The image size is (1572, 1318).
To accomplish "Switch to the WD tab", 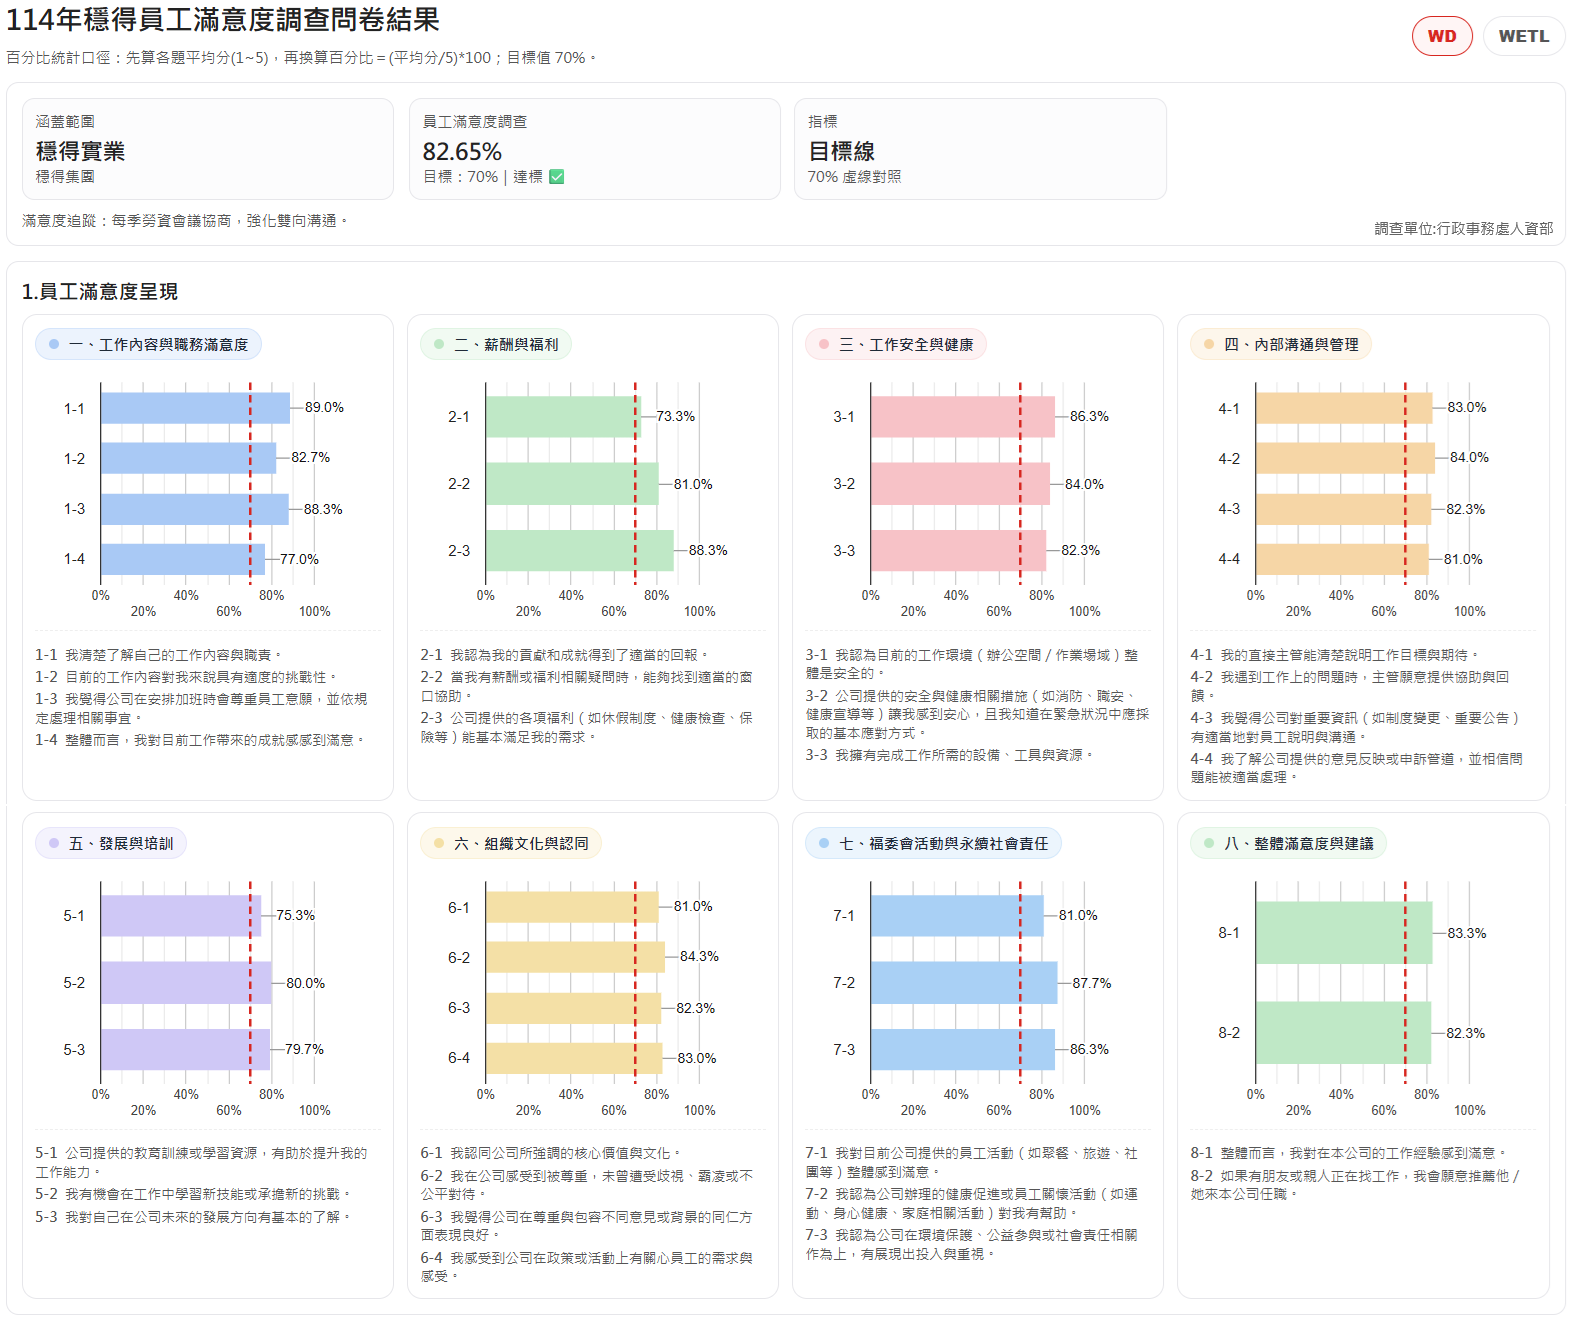I will [x=1441, y=36].
